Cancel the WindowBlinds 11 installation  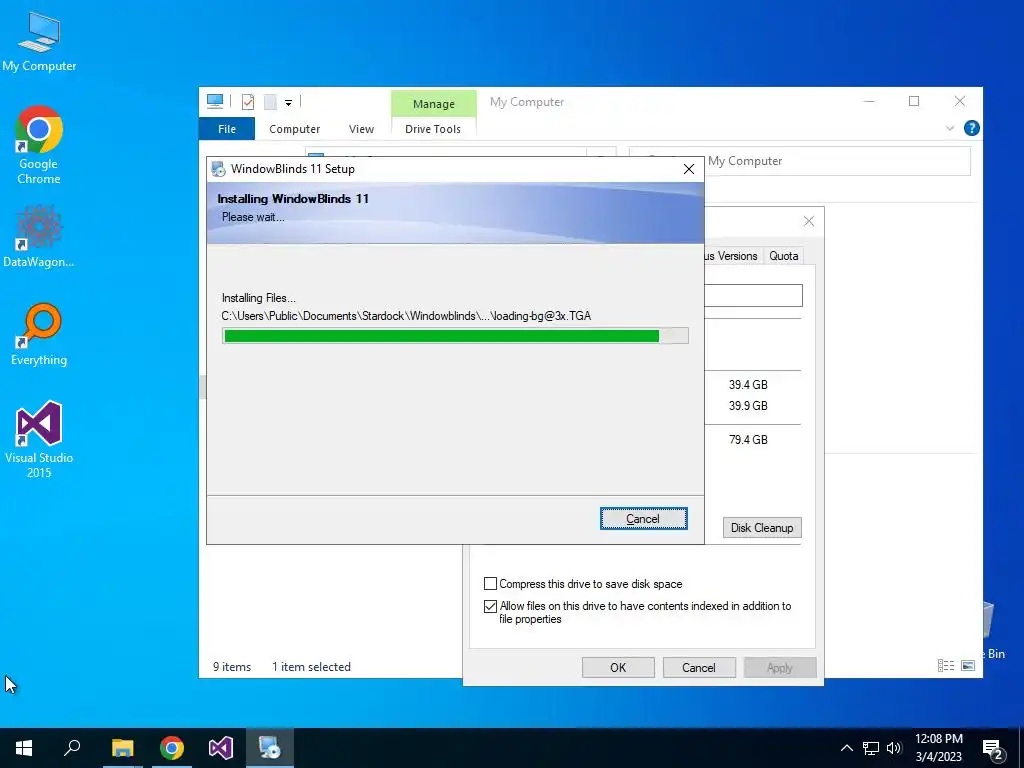coord(643,519)
